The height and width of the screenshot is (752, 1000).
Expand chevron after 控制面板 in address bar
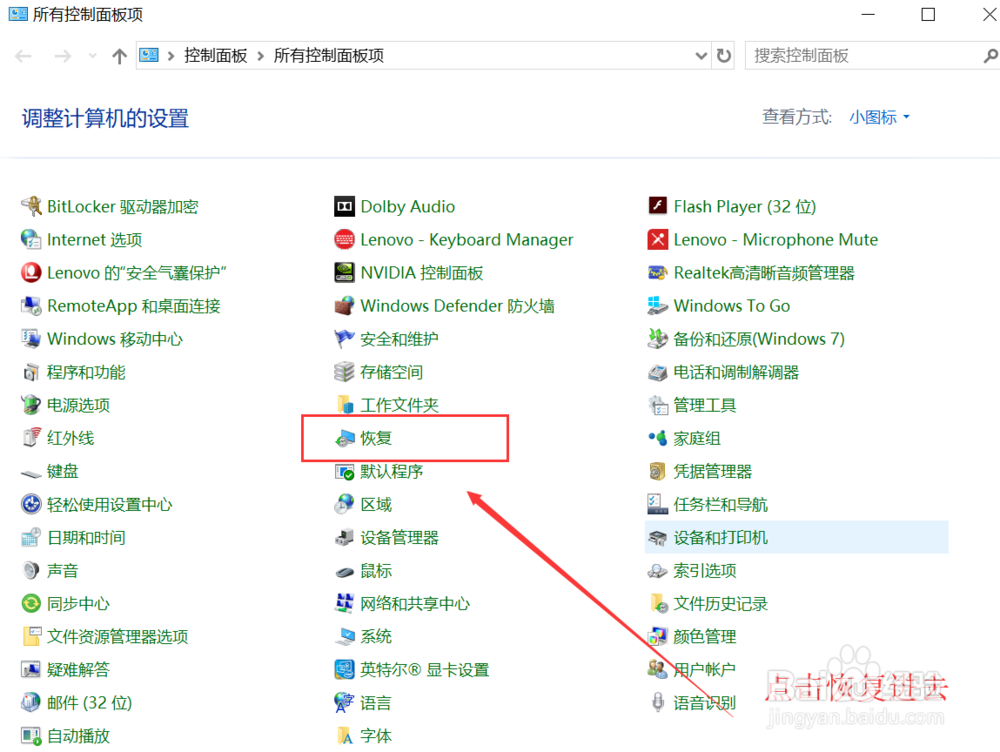coord(261,56)
